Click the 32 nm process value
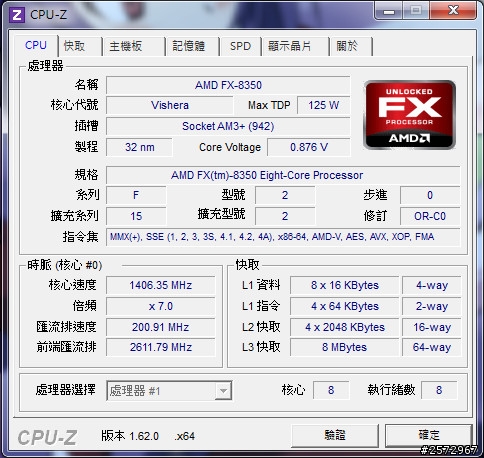Viewport: 484px width, 458px height. point(139,147)
